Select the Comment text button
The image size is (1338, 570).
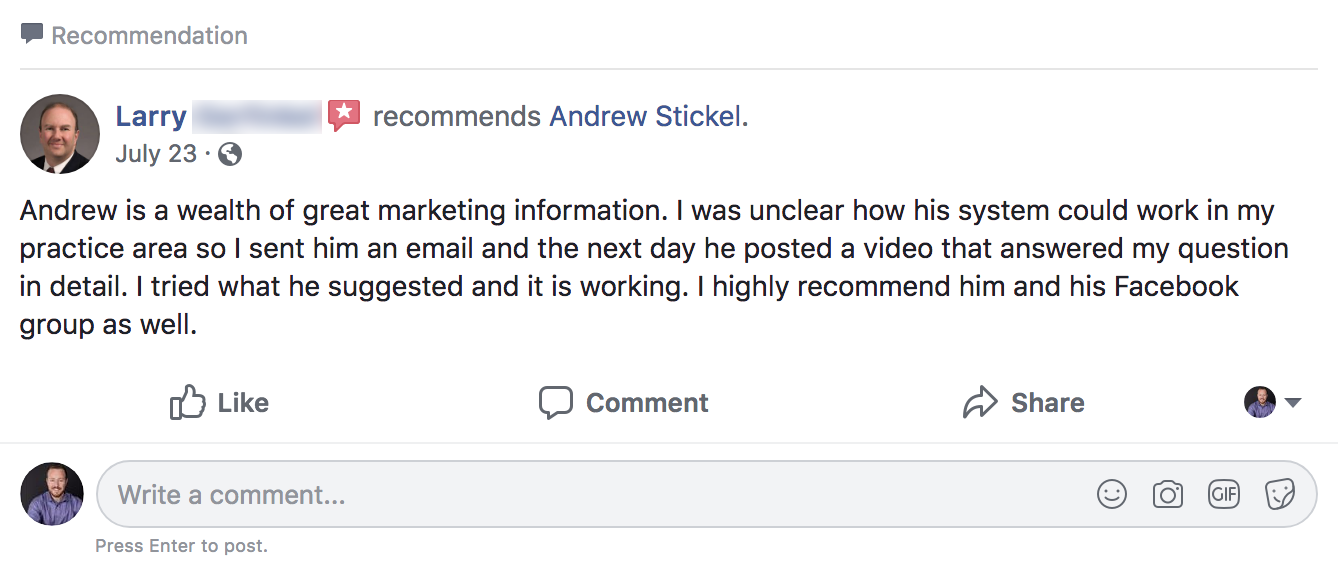tap(647, 403)
